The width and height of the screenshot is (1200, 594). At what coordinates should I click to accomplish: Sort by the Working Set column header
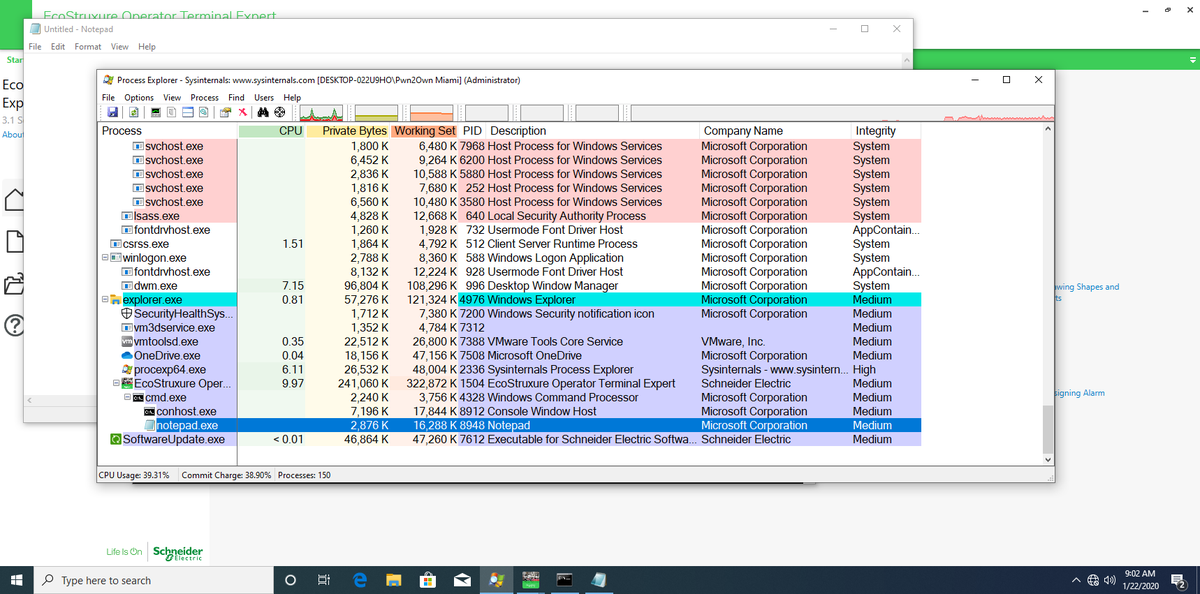coord(424,131)
